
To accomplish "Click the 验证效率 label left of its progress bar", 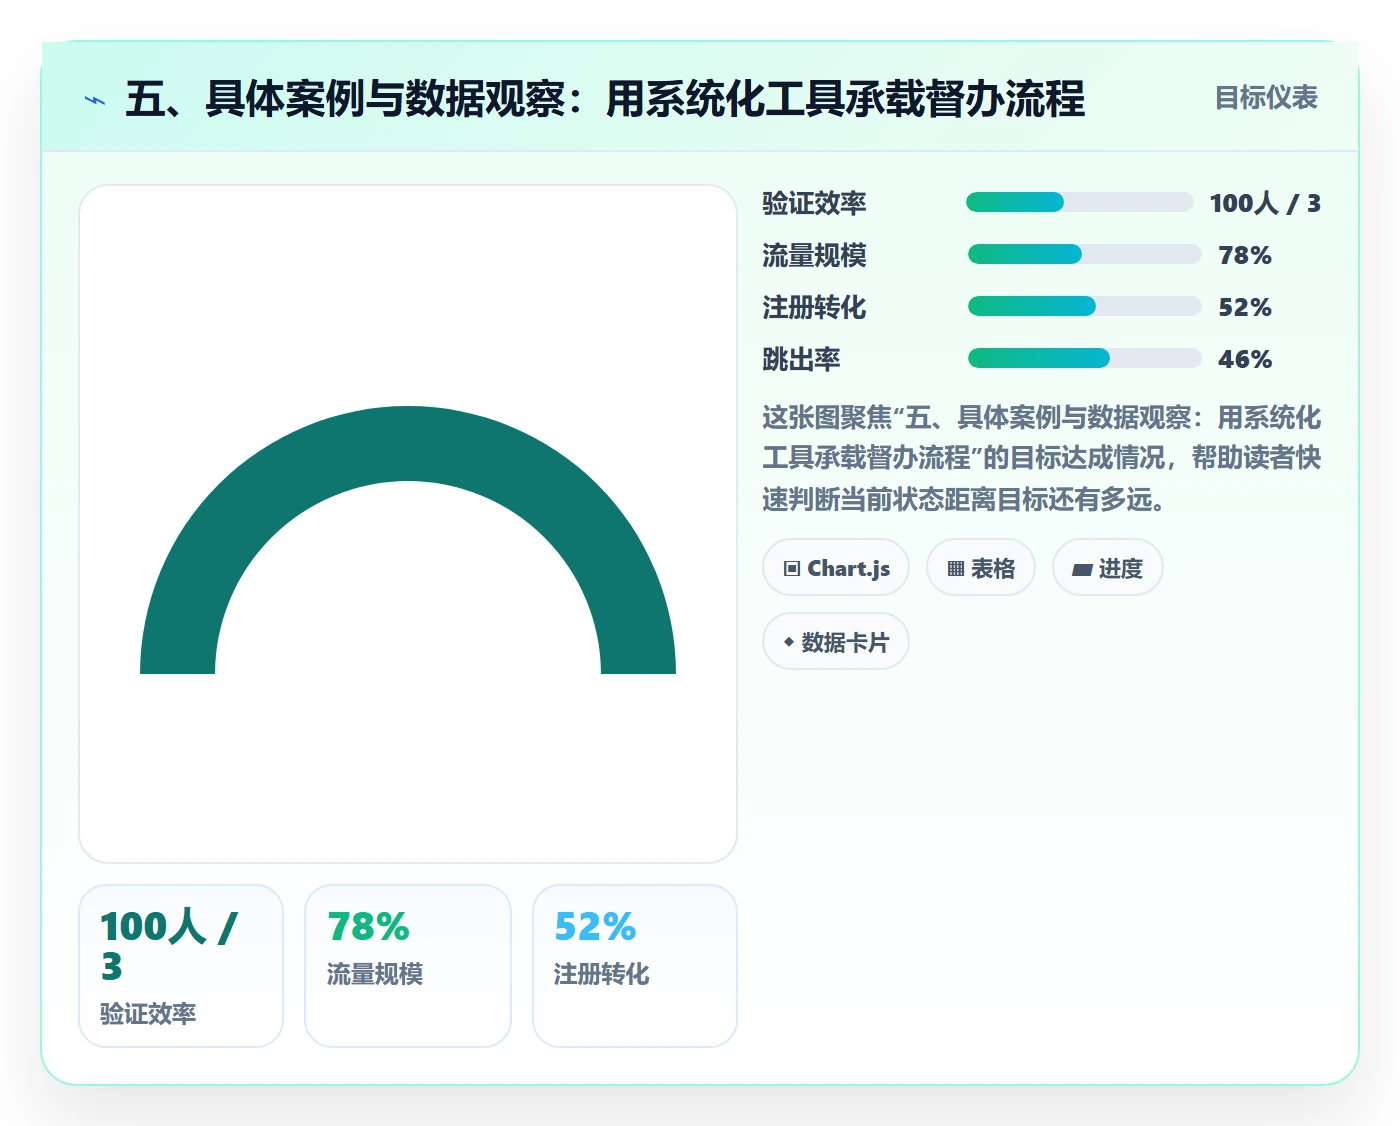I will [814, 203].
